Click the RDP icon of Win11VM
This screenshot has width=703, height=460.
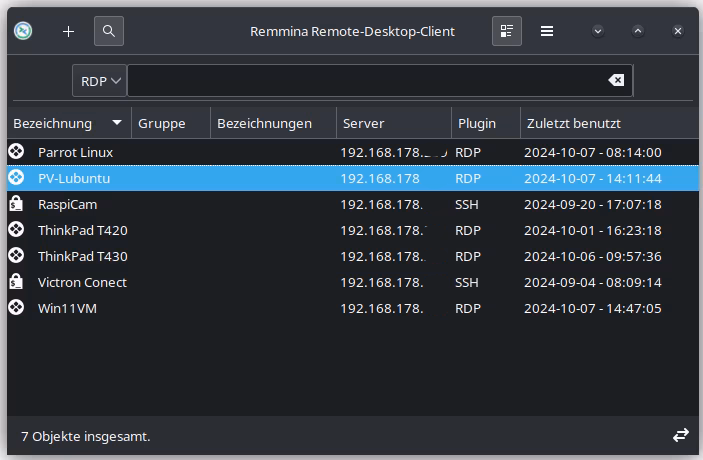pyautogui.click(x=16, y=308)
